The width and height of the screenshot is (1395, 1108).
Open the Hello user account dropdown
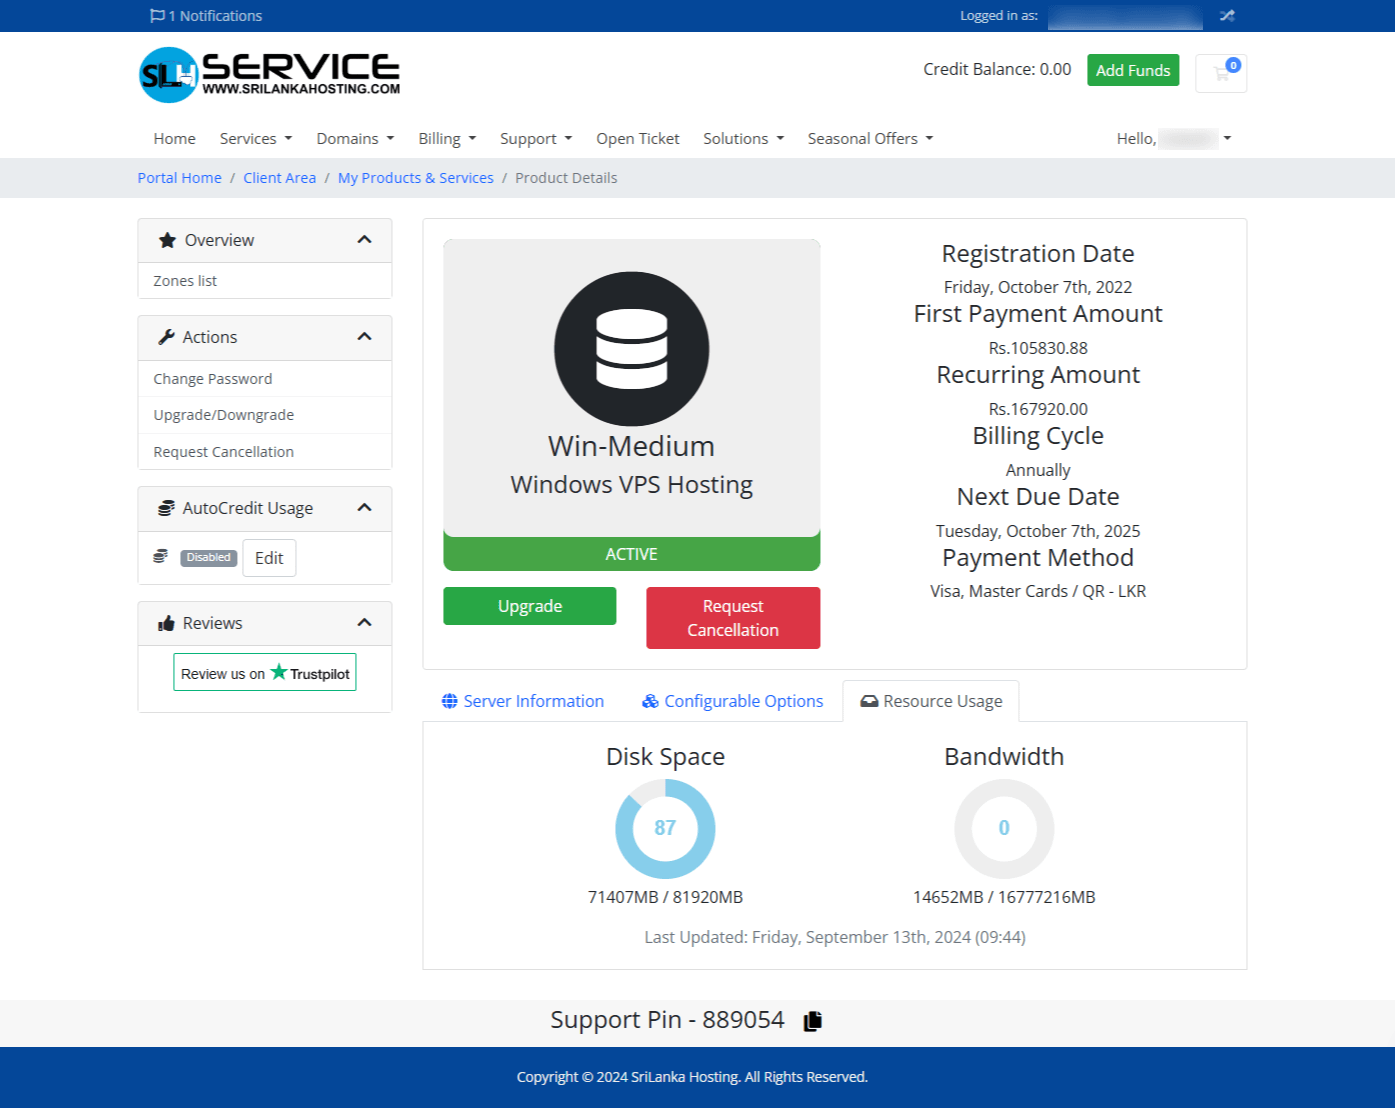tap(1174, 139)
